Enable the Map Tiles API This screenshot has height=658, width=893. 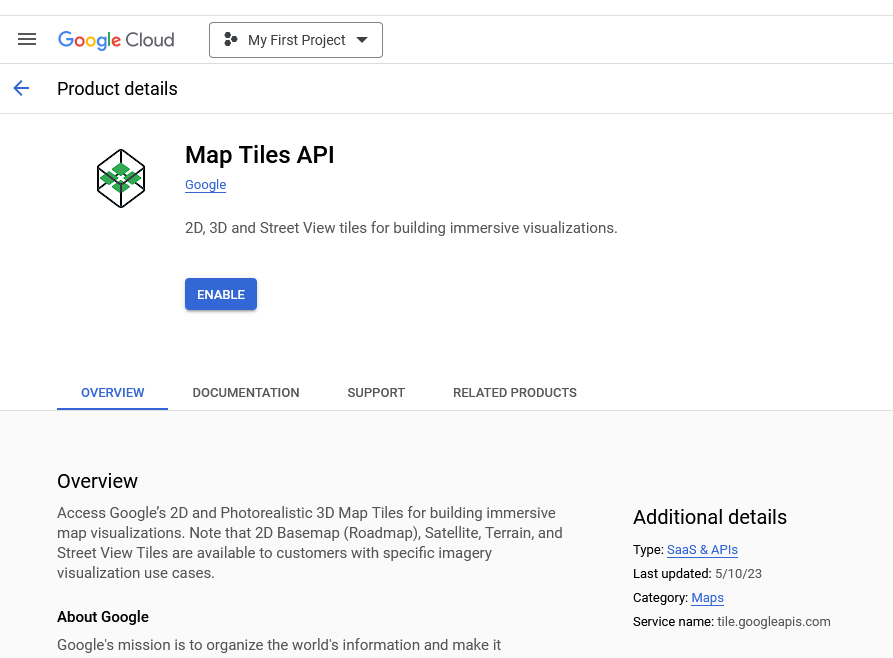point(221,294)
